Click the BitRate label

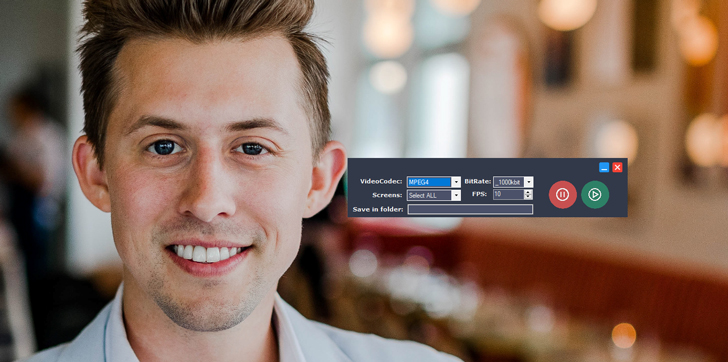point(477,181)
